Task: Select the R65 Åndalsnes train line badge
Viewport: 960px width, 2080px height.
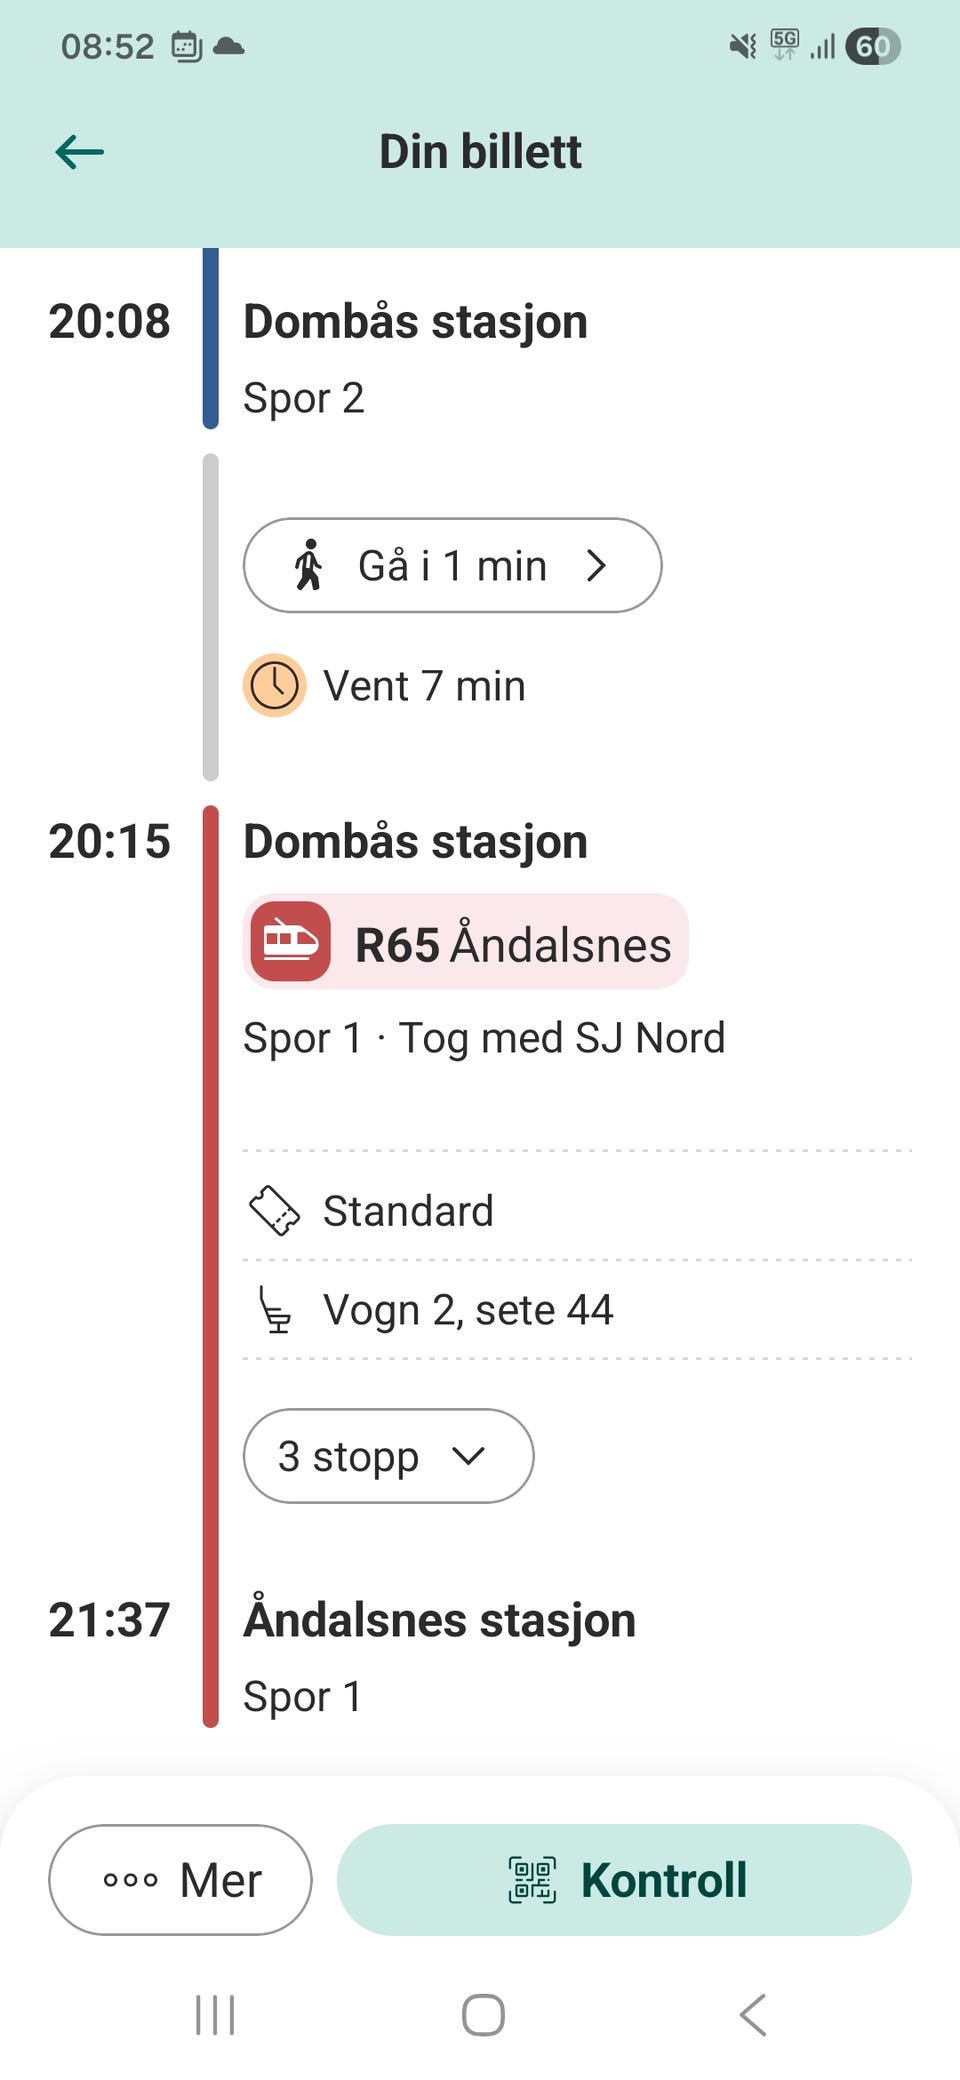Action: click(466, 941)
